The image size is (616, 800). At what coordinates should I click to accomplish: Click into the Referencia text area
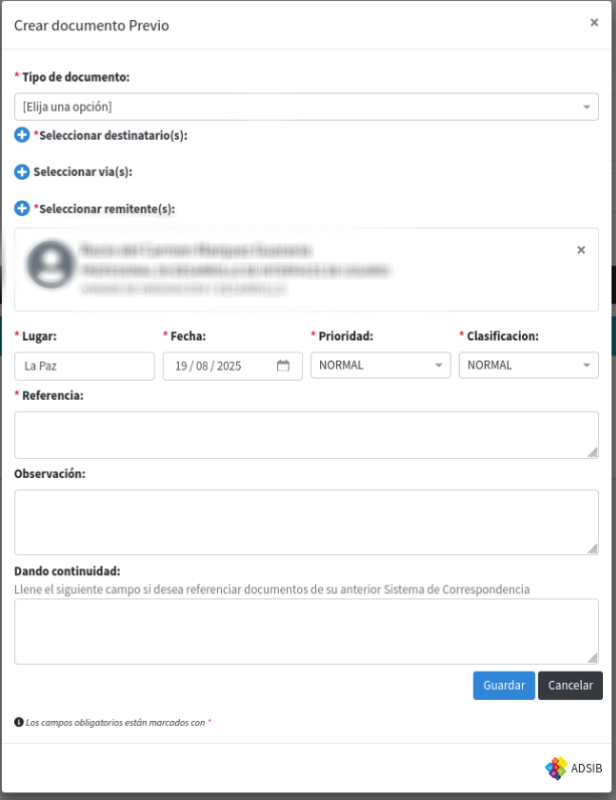pyautogui.click(x=306, y=435)
